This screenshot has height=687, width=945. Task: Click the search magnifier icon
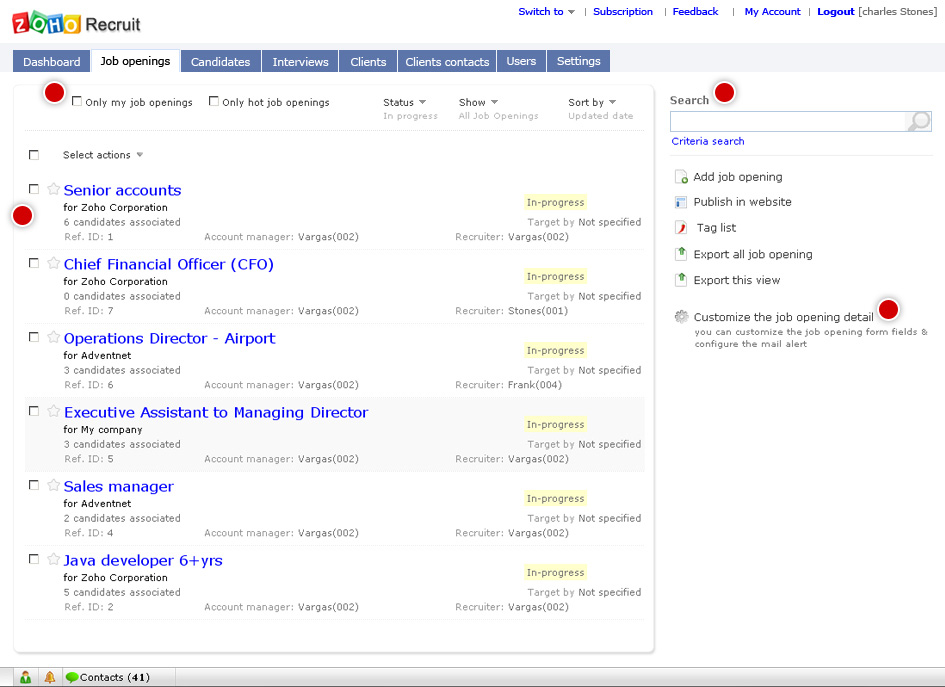[x=919, y=121]
